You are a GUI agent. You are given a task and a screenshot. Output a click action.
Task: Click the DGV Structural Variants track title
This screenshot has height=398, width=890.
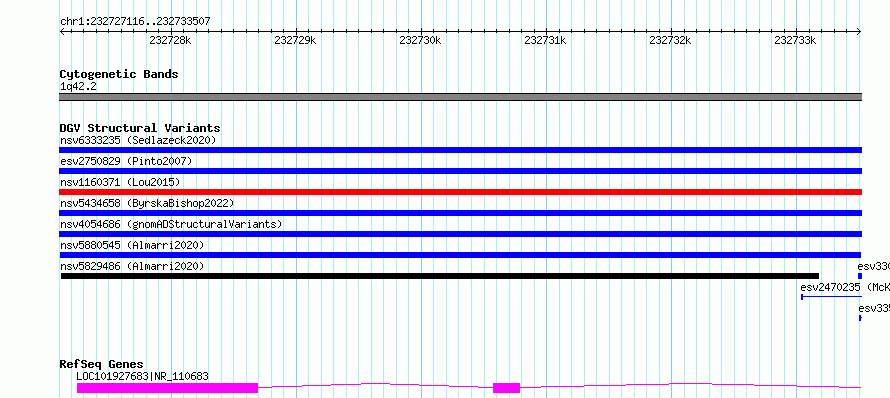[x=140, y=128]
